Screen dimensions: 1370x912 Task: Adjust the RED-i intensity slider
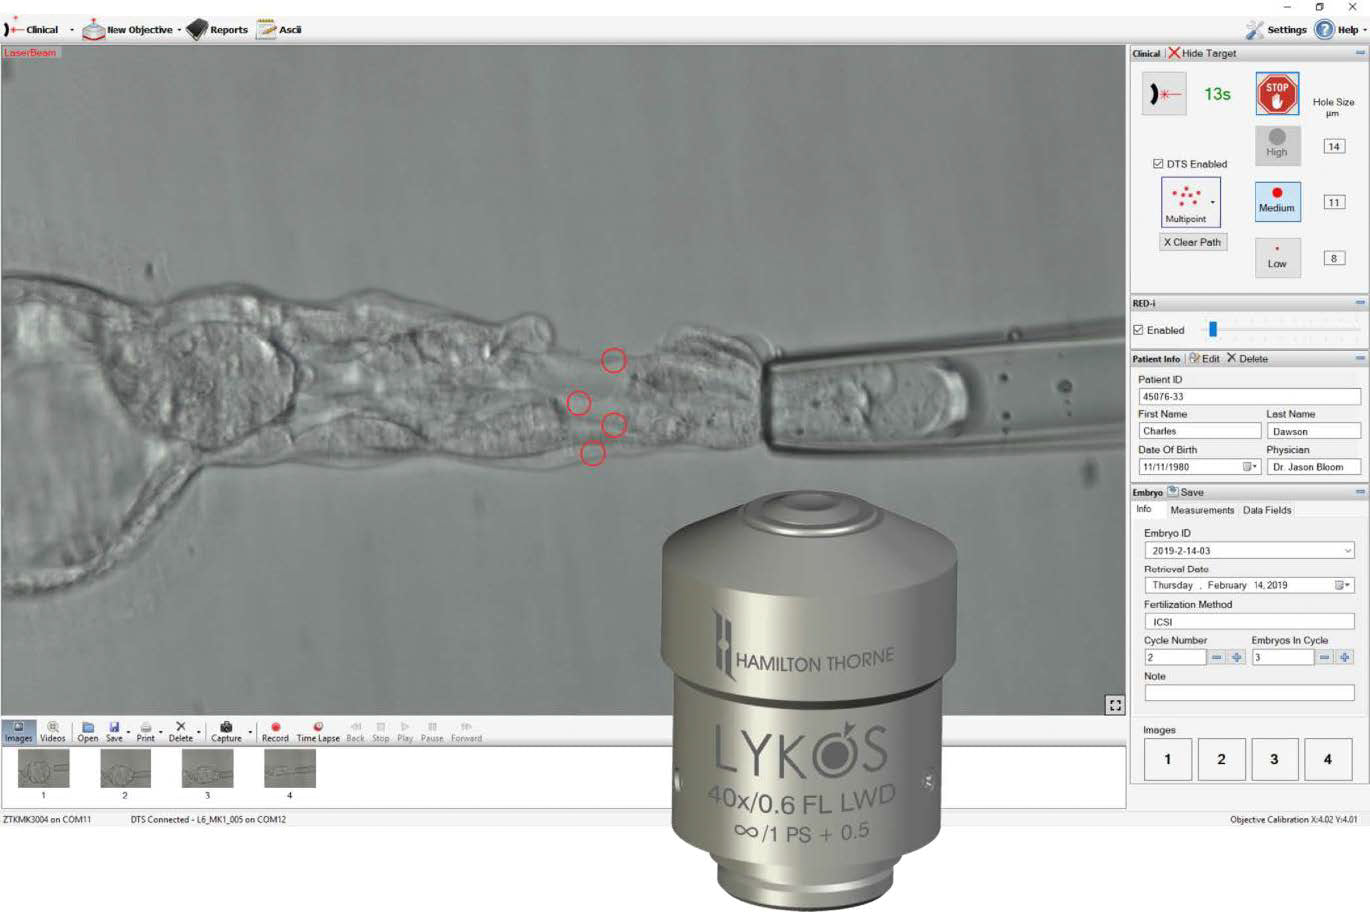[x=1213, y=329]
